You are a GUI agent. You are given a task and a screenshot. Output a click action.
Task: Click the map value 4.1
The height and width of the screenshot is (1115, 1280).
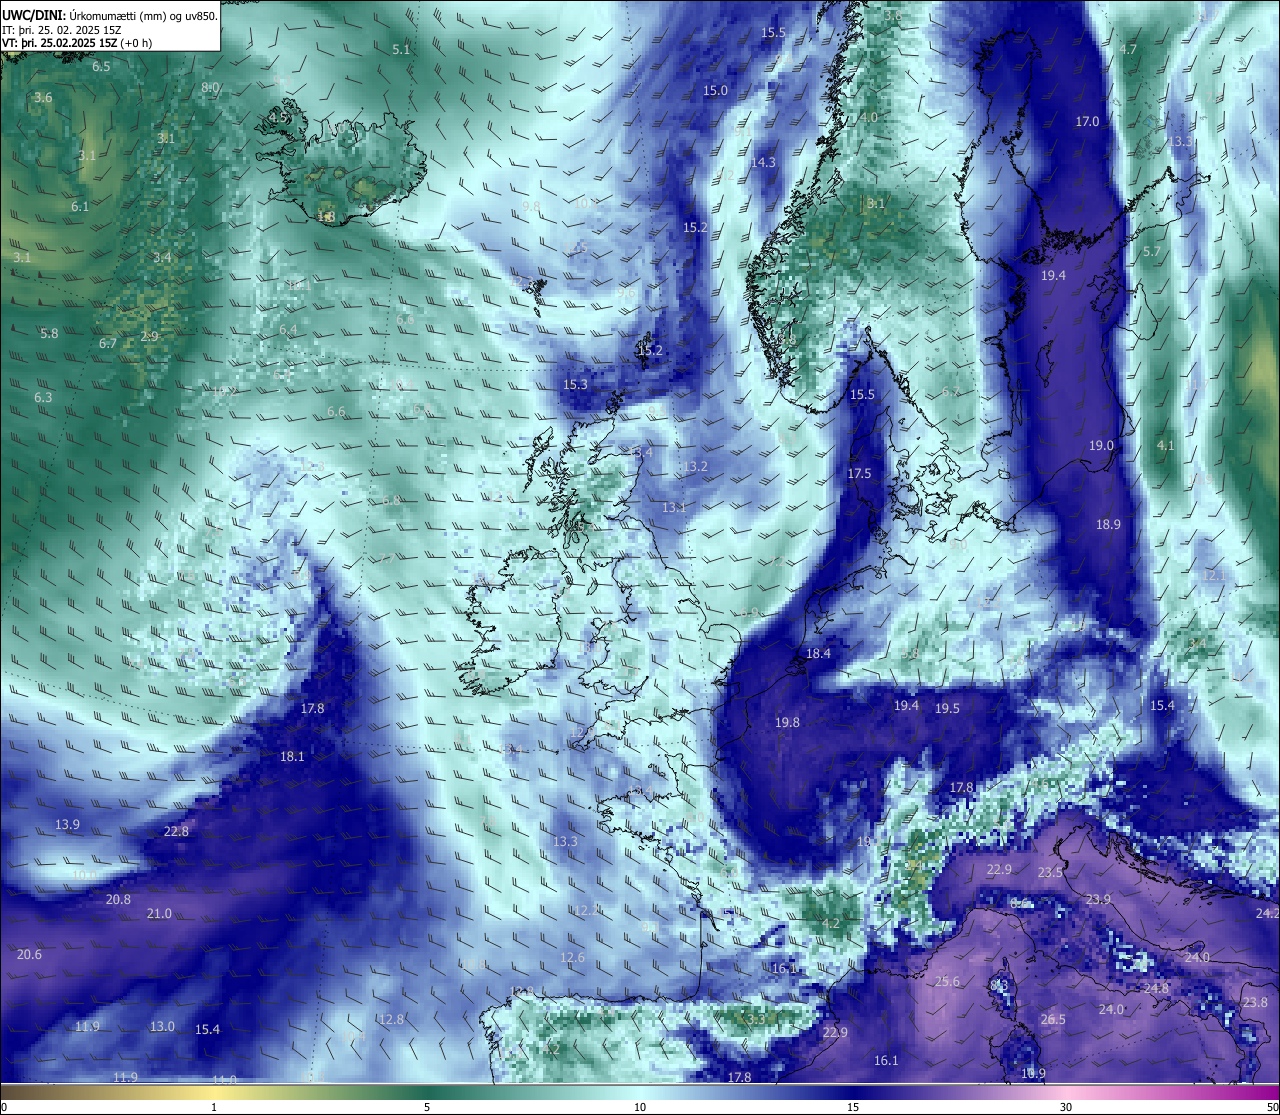1165,446
